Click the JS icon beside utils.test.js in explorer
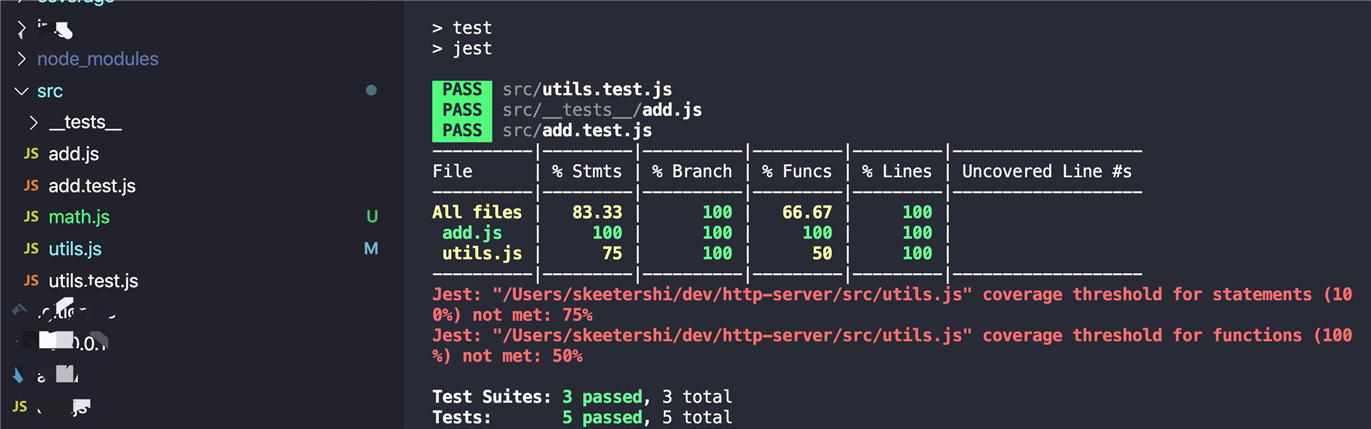This screenshot has height=429, width=1371. click(31, 281)
